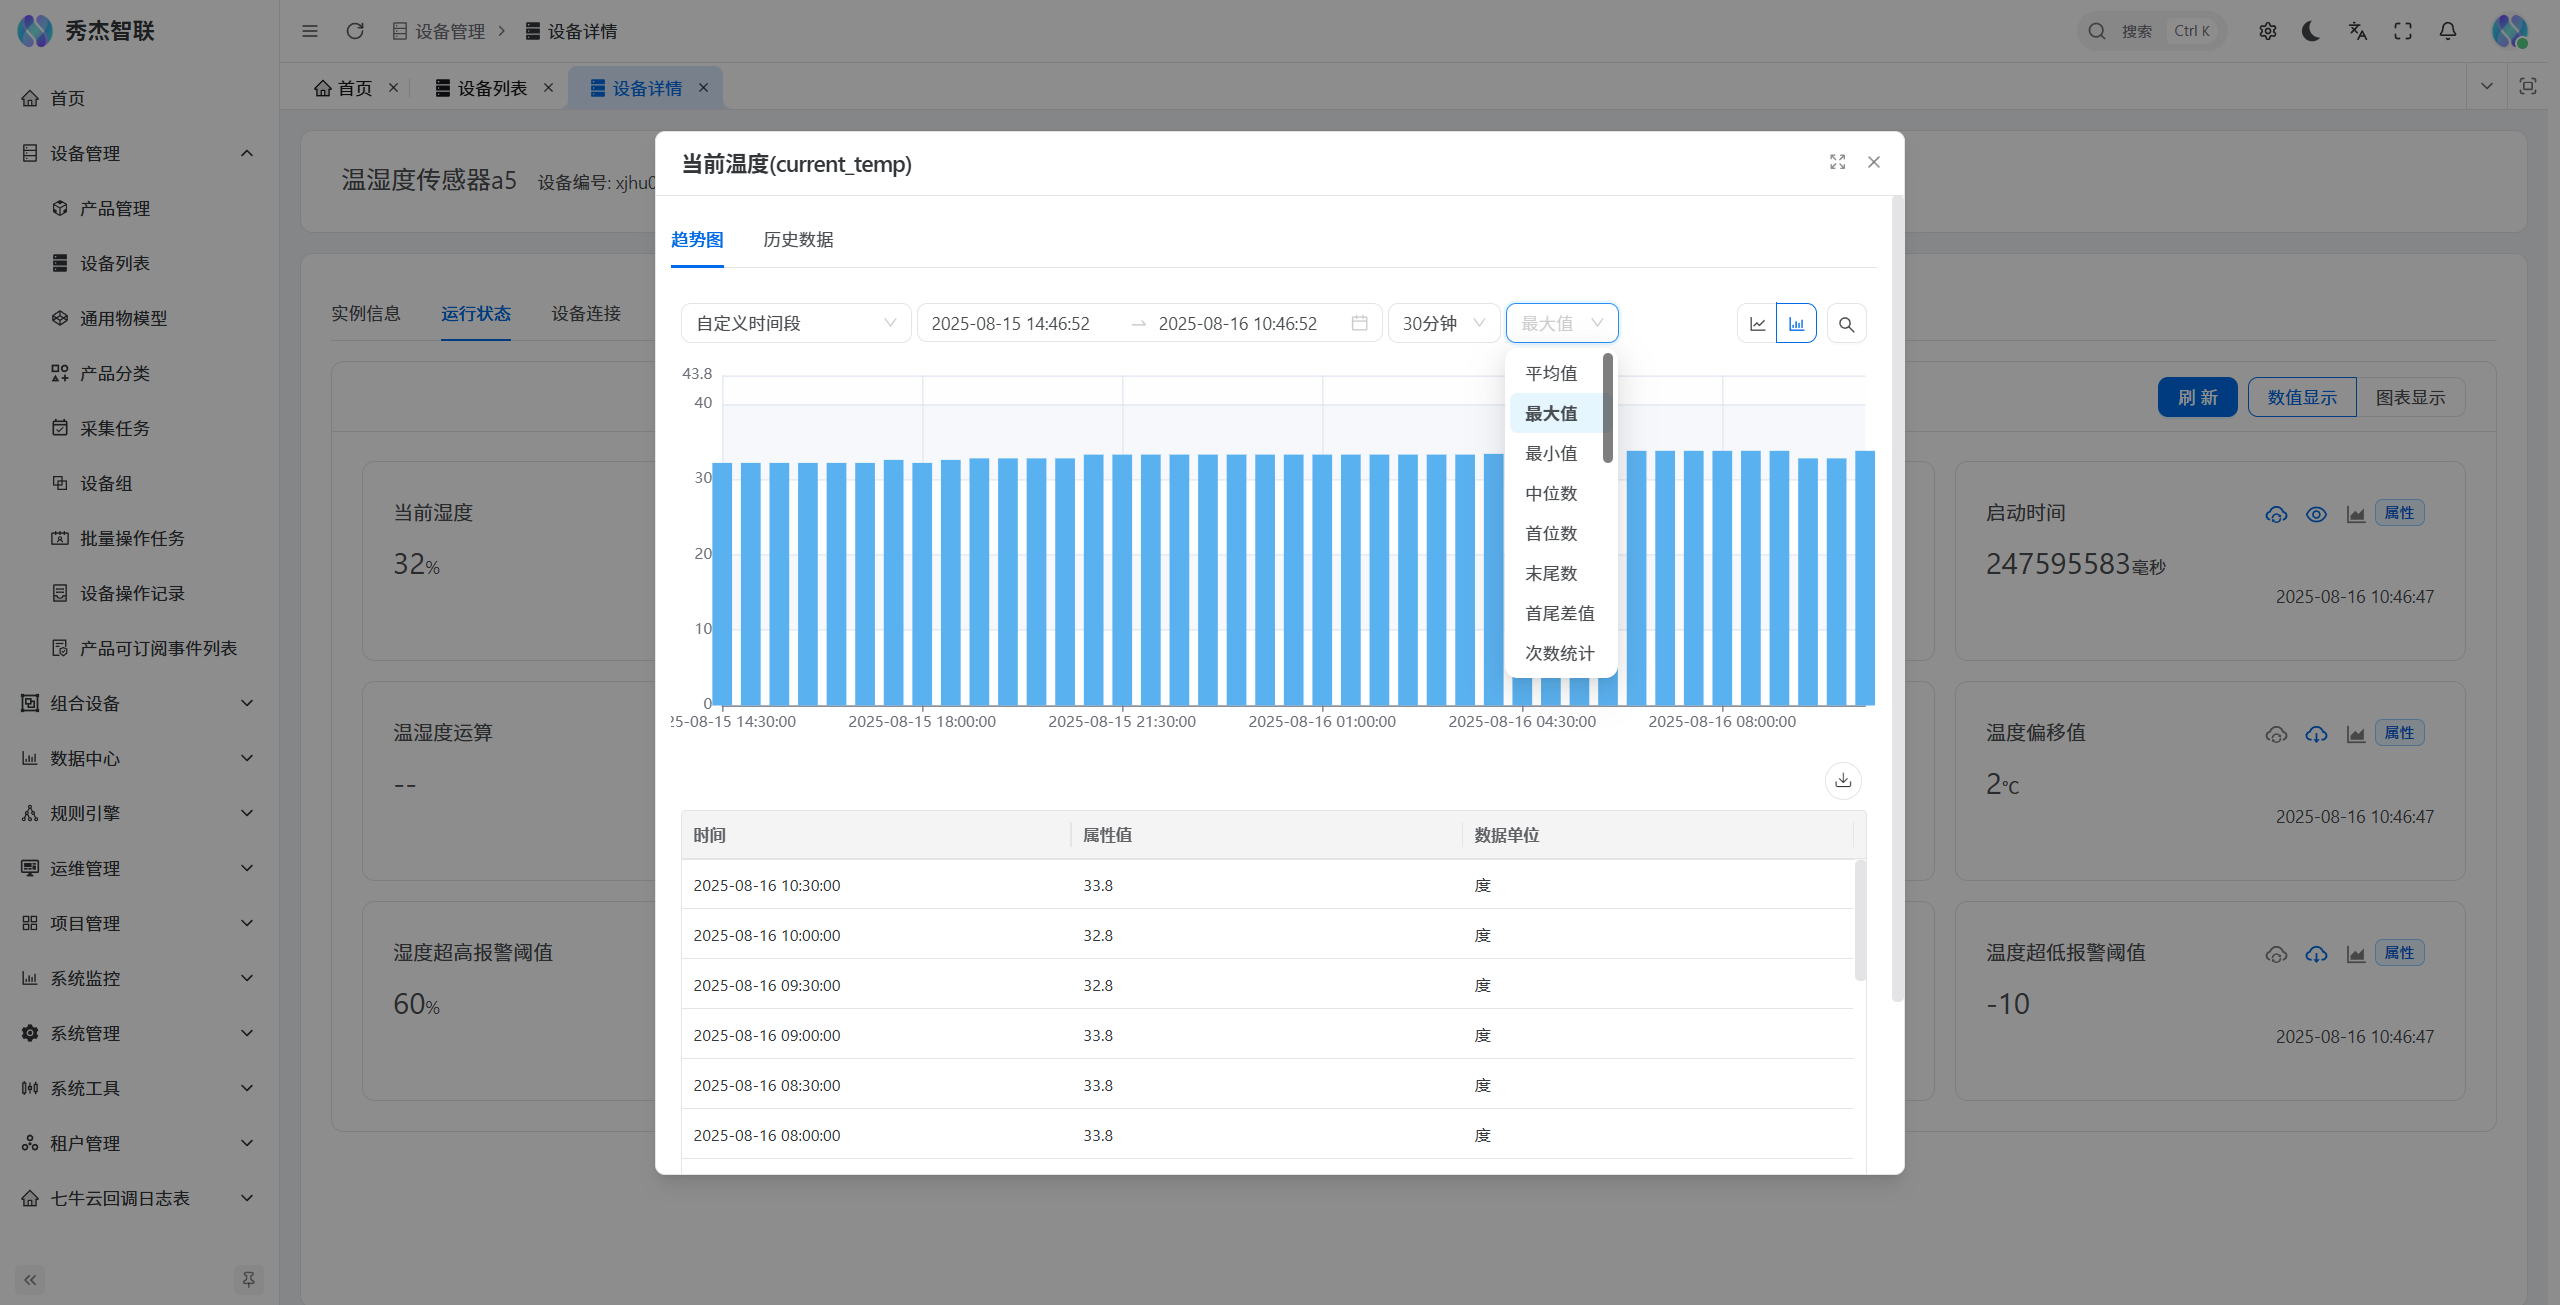The height and width of the screenshot is (1305, 2560).
Task: Open notifications bell icon
Action: (x=2447, y=31)
